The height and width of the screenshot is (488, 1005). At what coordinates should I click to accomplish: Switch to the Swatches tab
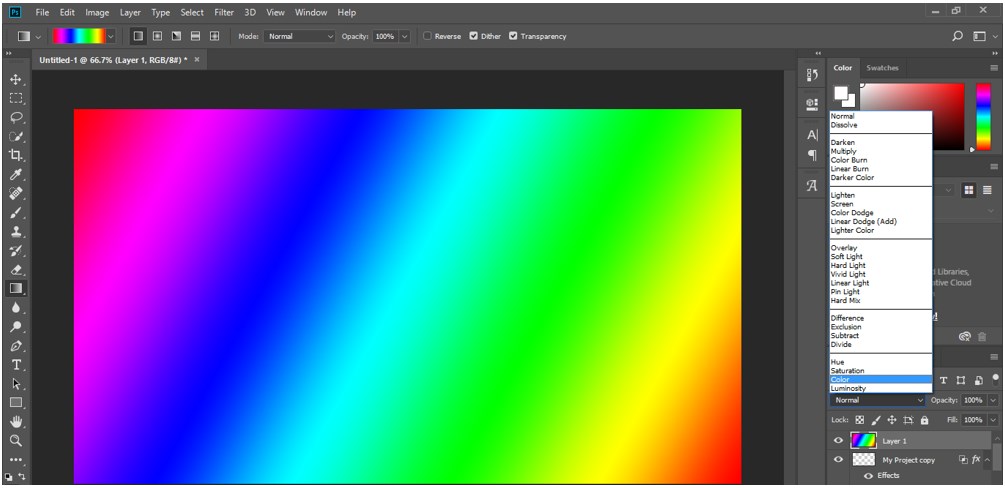(883, 68)
